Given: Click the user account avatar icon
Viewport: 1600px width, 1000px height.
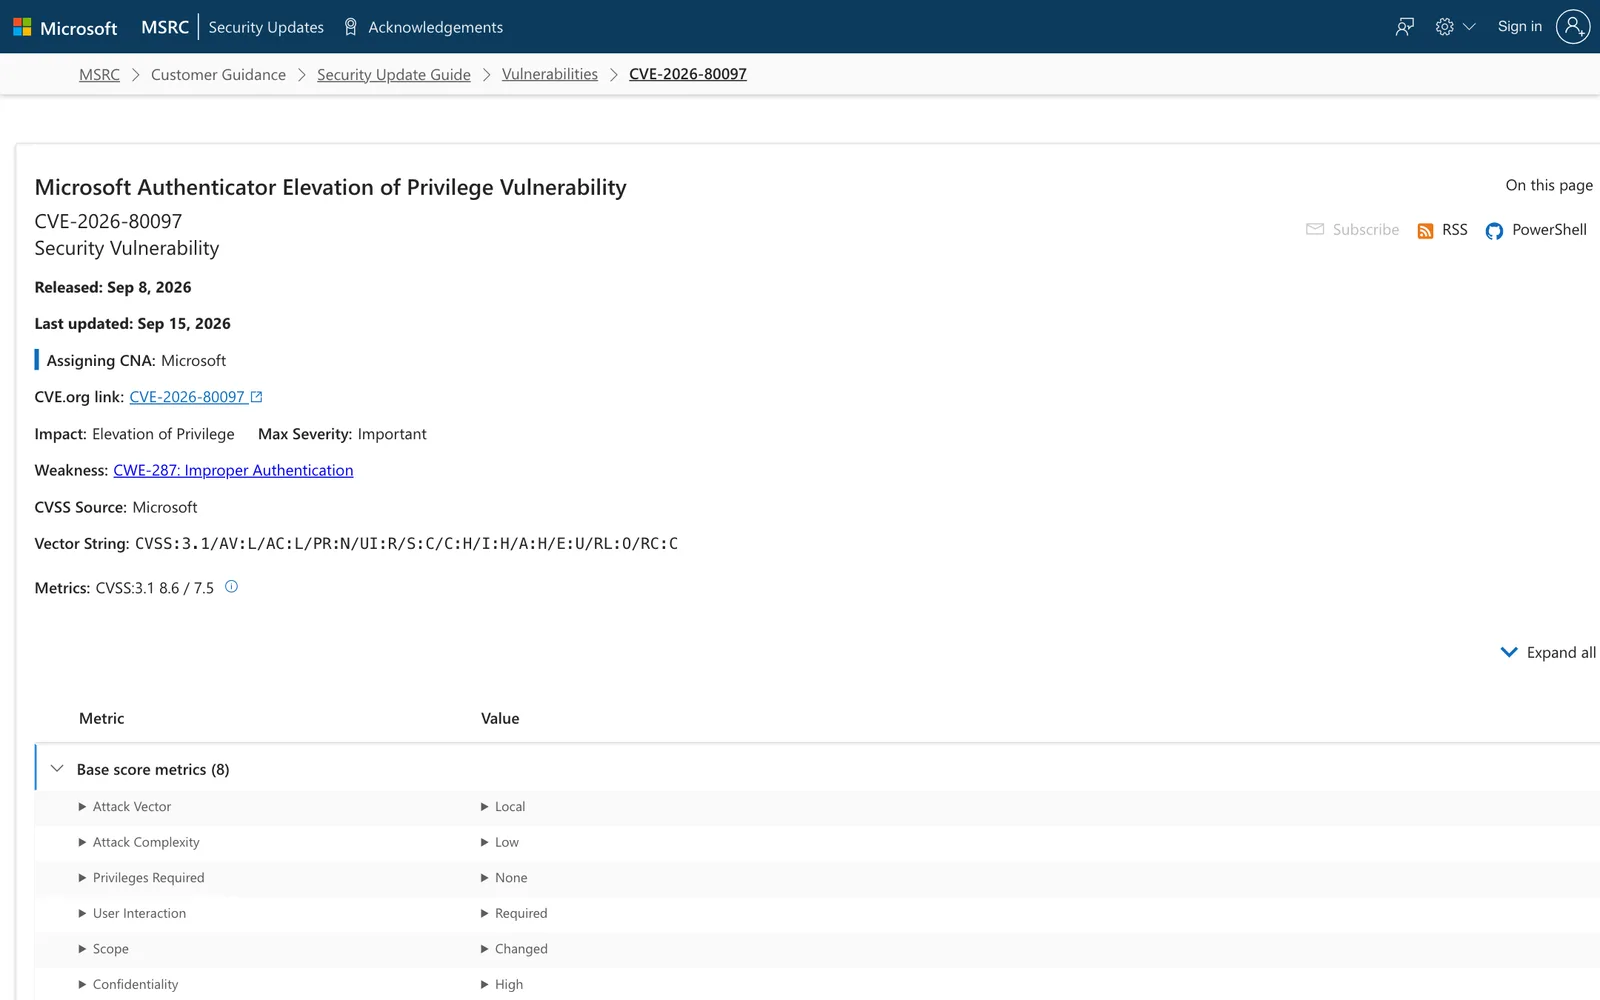Looking at the screenshot, I should pos(1573,27).
